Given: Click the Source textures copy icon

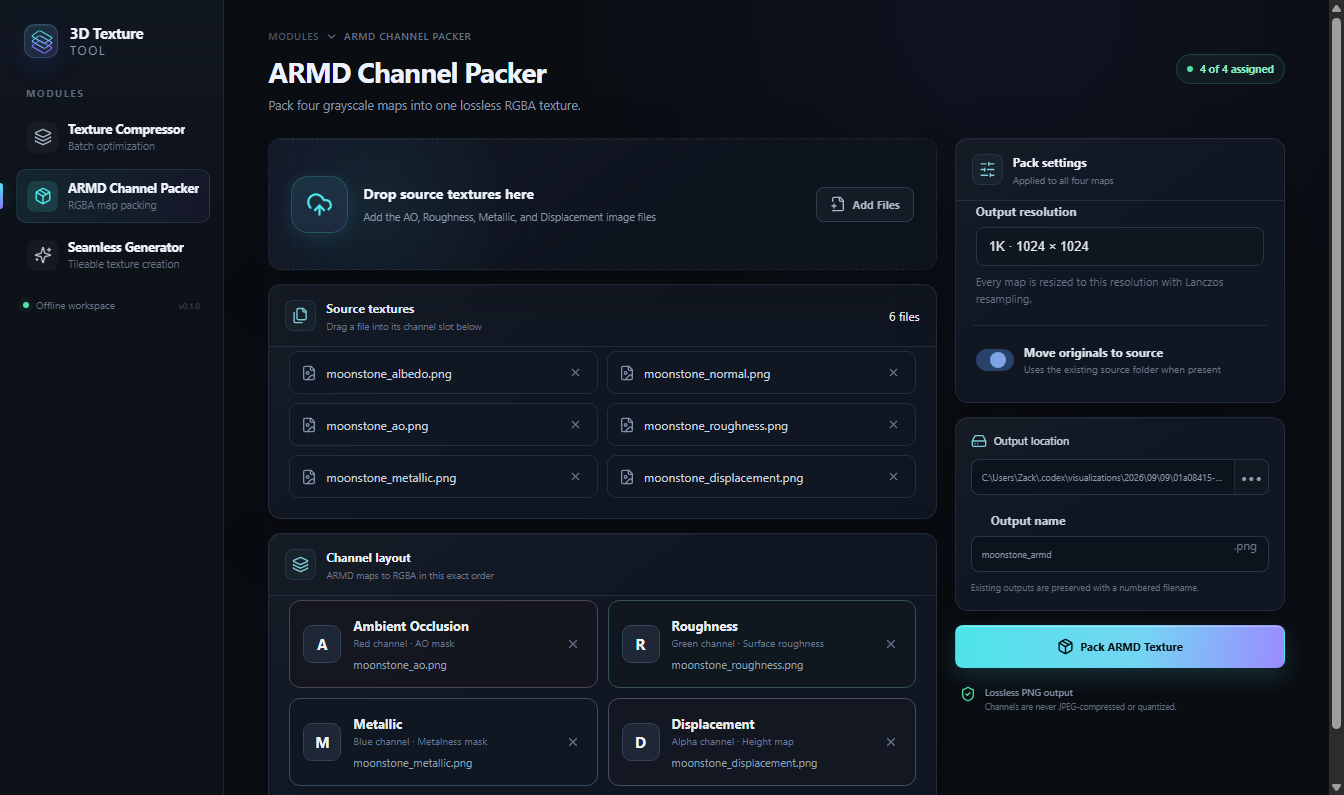Looking at the screenshot, I should [300, 316].
